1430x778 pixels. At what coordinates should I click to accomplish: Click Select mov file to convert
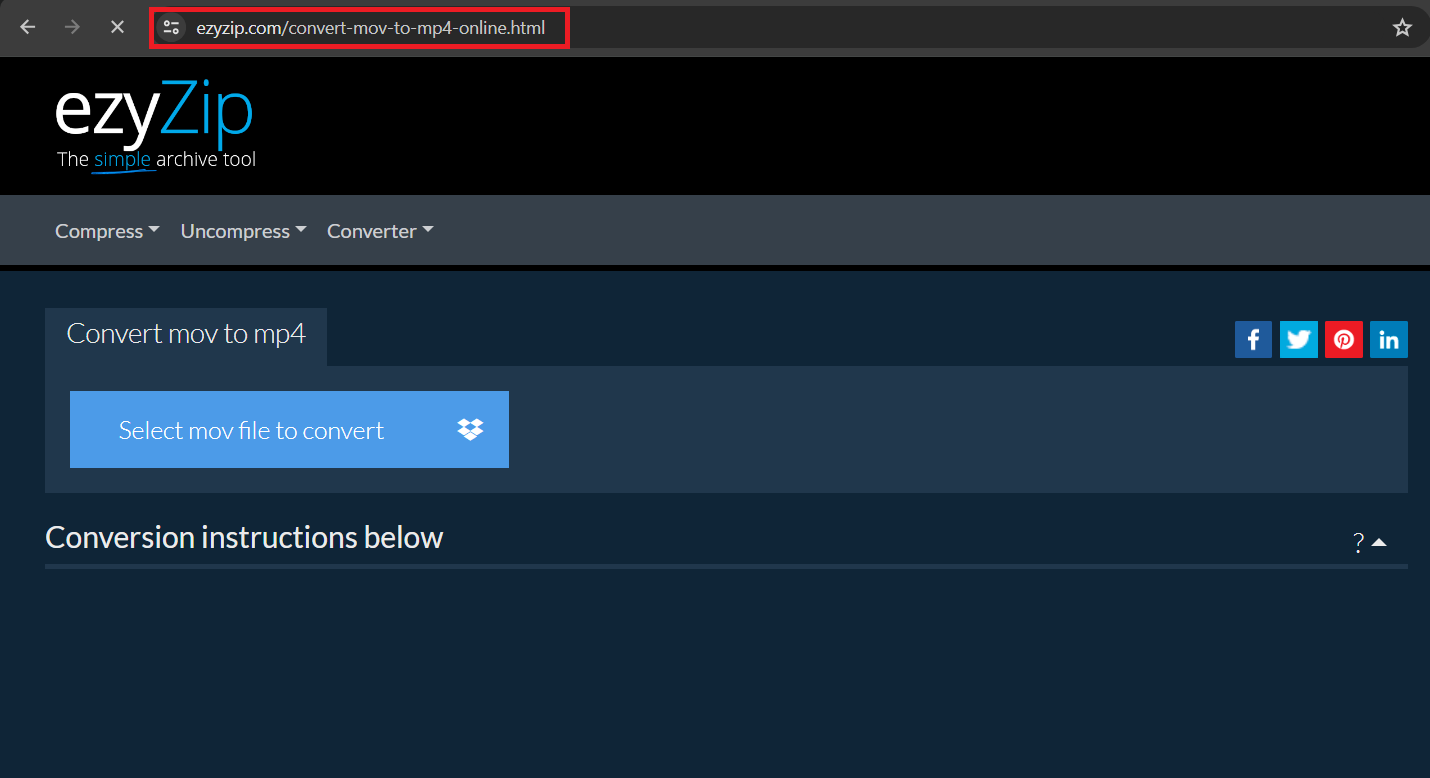pos(252,429)
